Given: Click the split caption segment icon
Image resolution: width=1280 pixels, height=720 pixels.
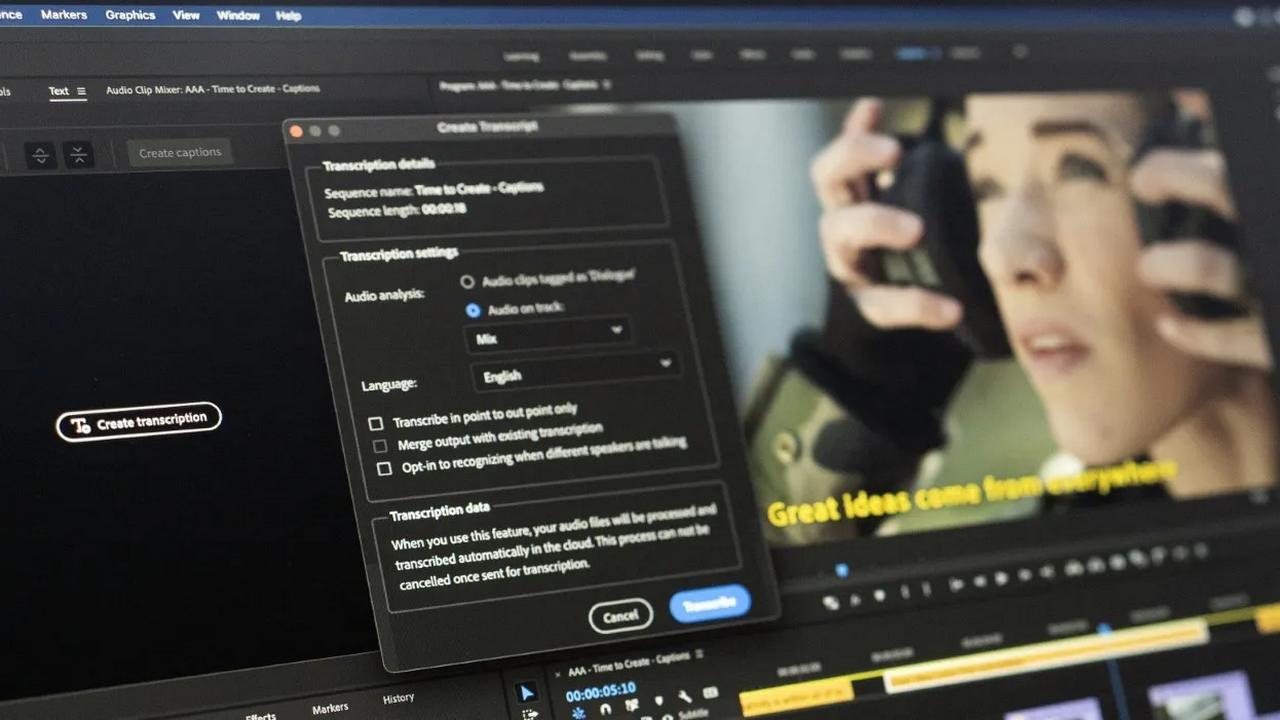Looking at the screenshot, I should click(x=40, y=155).
